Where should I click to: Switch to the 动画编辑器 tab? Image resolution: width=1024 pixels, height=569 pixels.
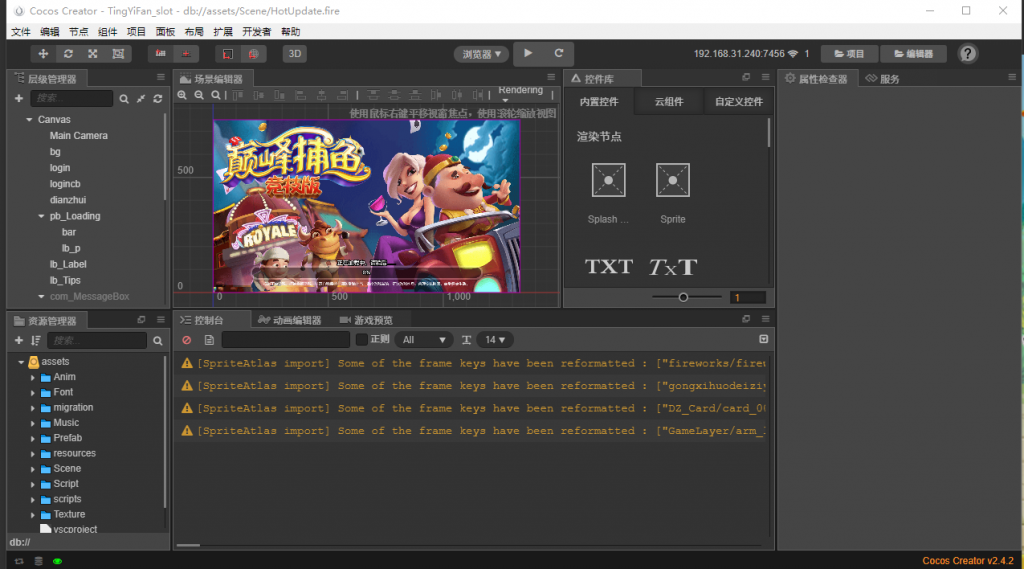click(290, 320)
